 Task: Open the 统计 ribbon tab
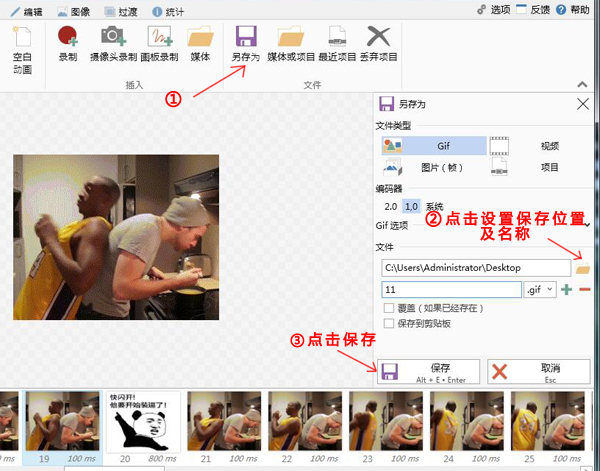(168, 11)
